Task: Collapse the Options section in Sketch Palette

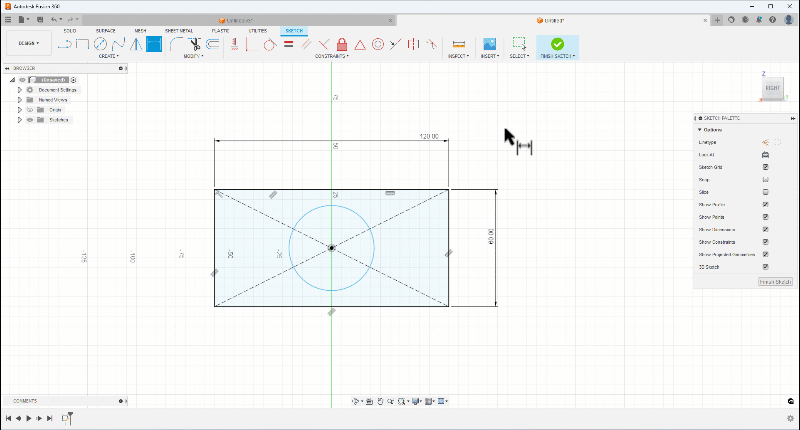Action: pos(699,130)
